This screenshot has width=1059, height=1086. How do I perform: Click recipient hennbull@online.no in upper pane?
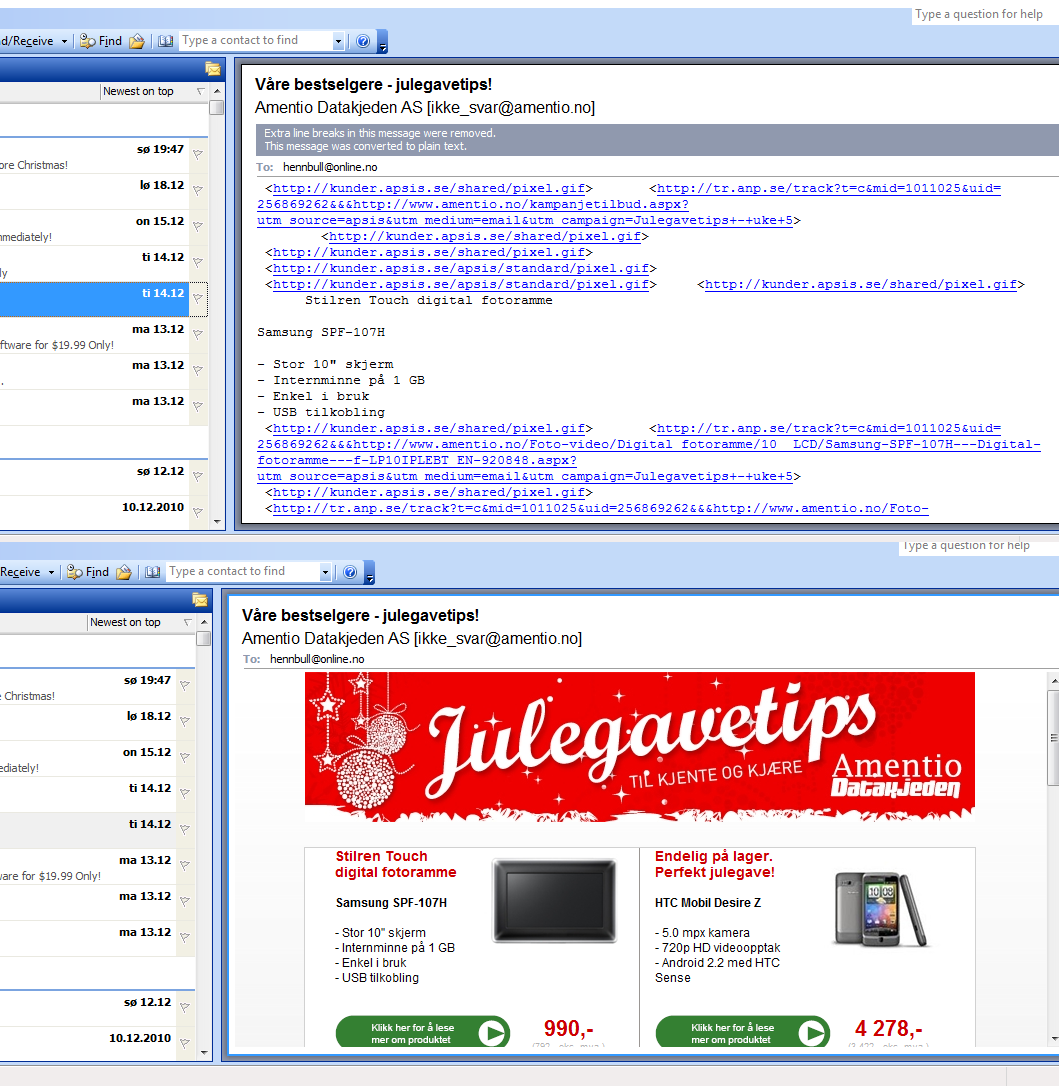[330, 167]
